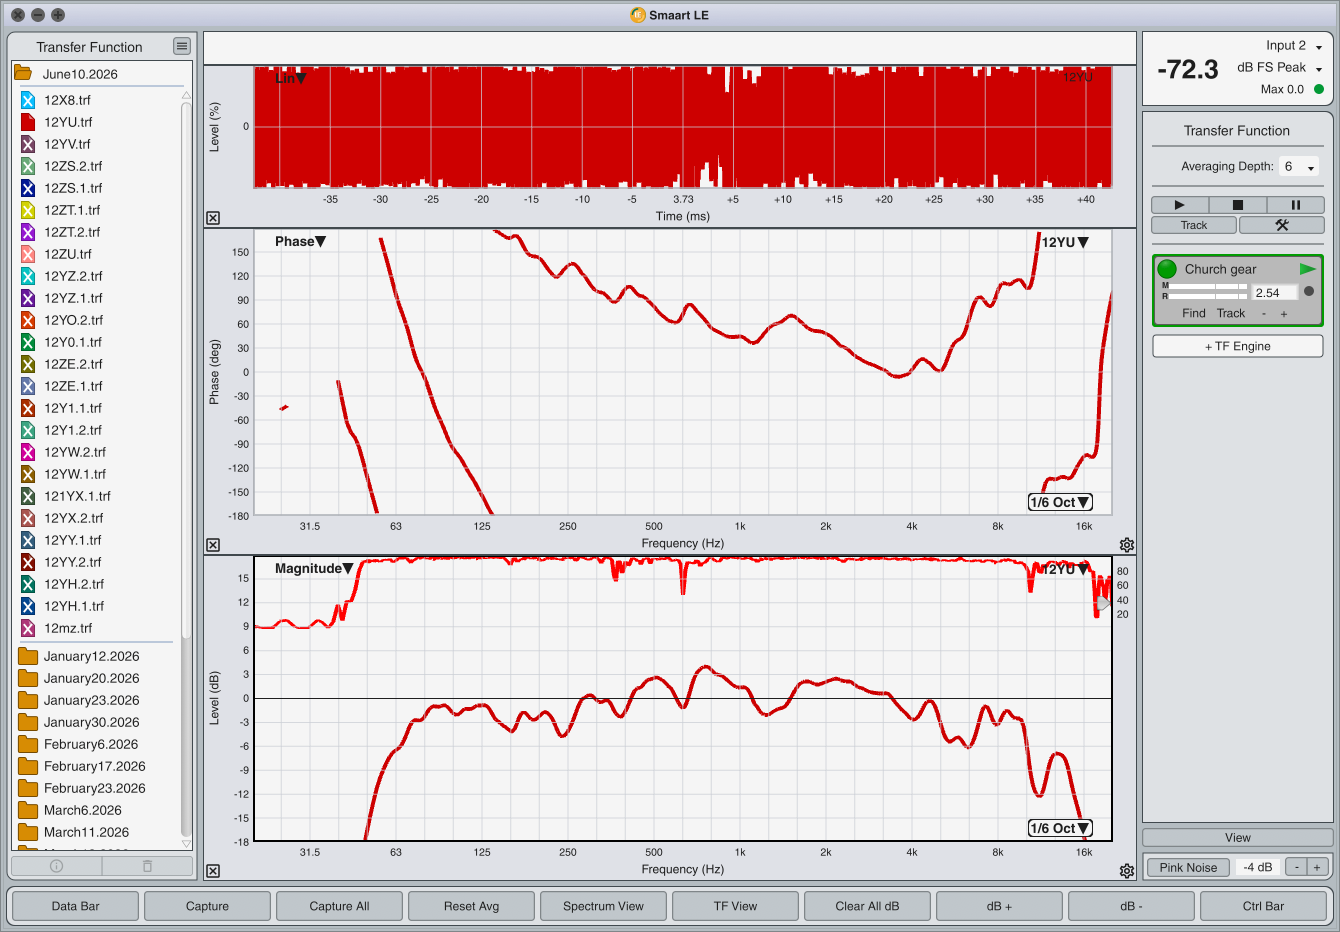Screen dimensions: 1340x932
Task: Click the 12YO.2.trf trace icon
Action: tap(28, 320)
